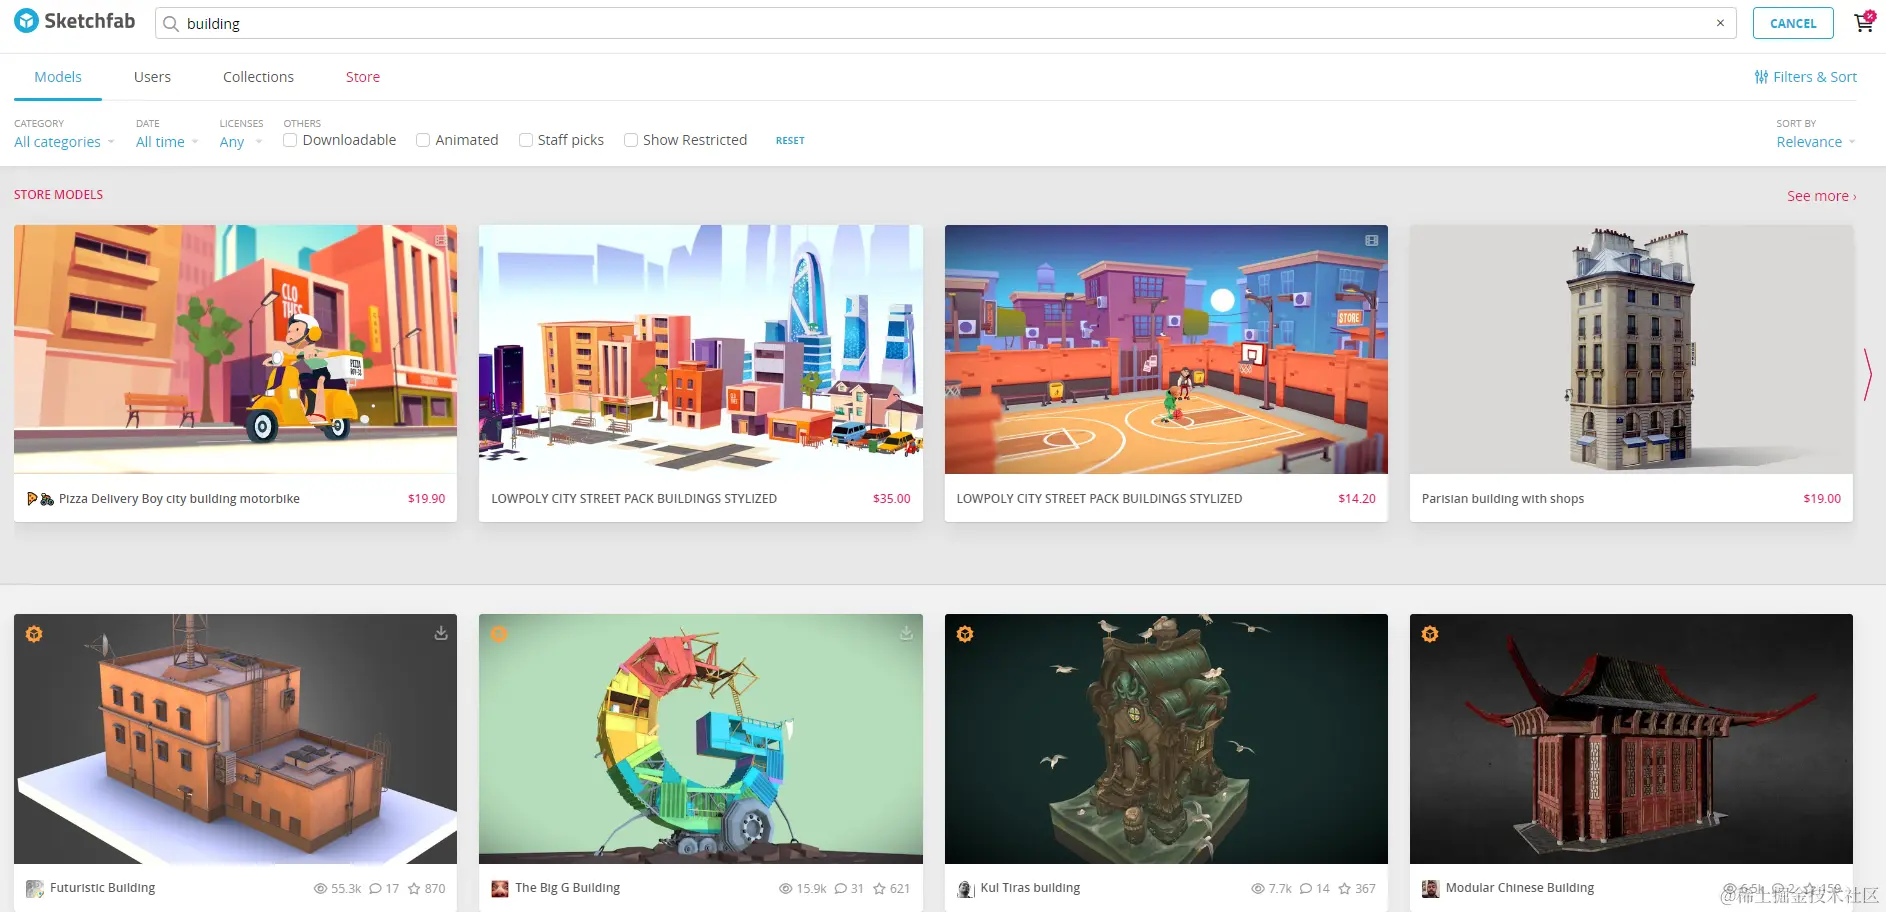Click comments icon for Kul Tiras building
The width and height of the screenshot is (1886, 912).
point(1306,888)
